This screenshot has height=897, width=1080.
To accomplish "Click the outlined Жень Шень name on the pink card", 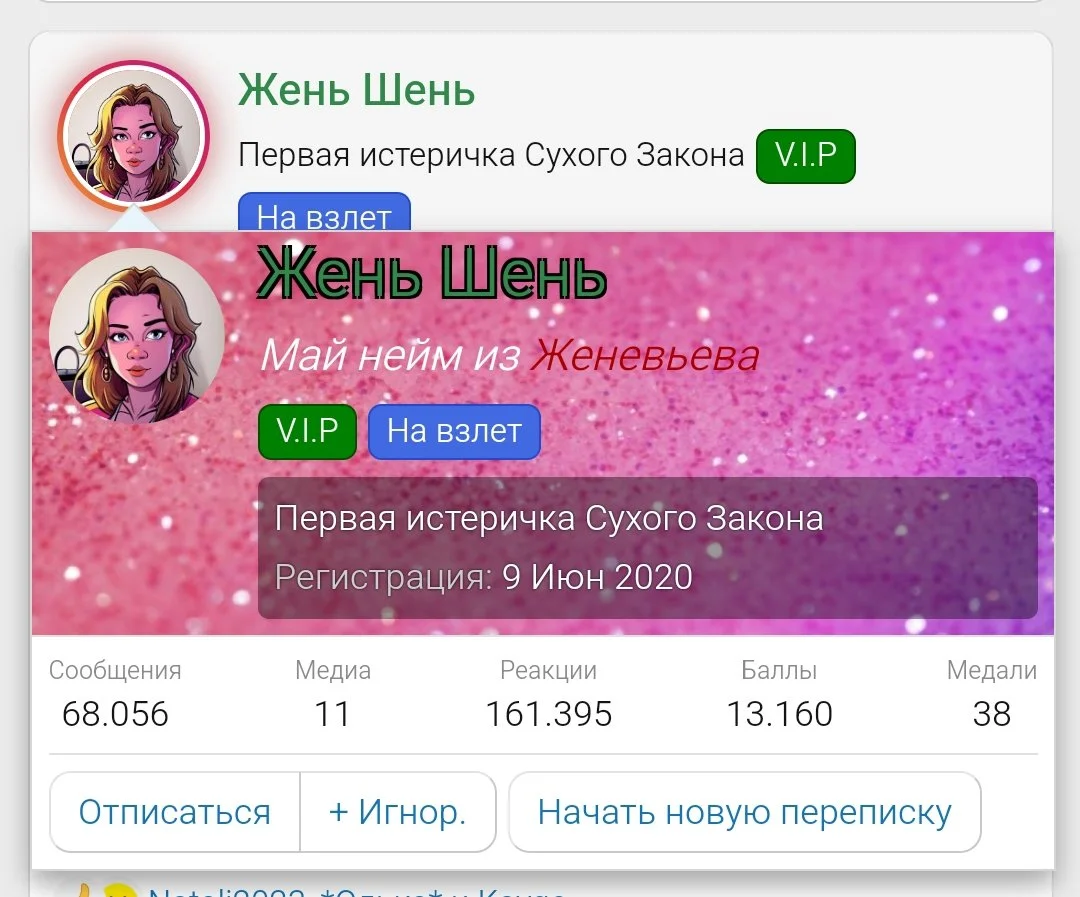I will click(x=432, y=274).
